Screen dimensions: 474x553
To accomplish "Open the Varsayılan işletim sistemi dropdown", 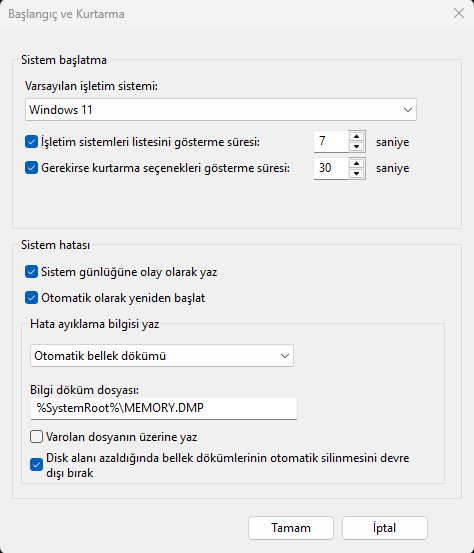I will 221,110.
